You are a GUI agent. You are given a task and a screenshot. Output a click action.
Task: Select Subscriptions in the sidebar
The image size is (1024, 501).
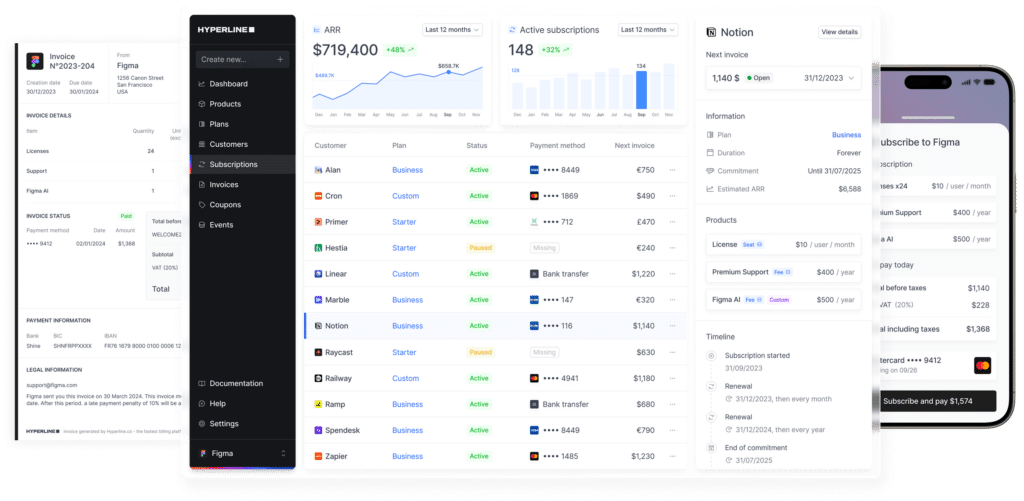tap(242, 165)
